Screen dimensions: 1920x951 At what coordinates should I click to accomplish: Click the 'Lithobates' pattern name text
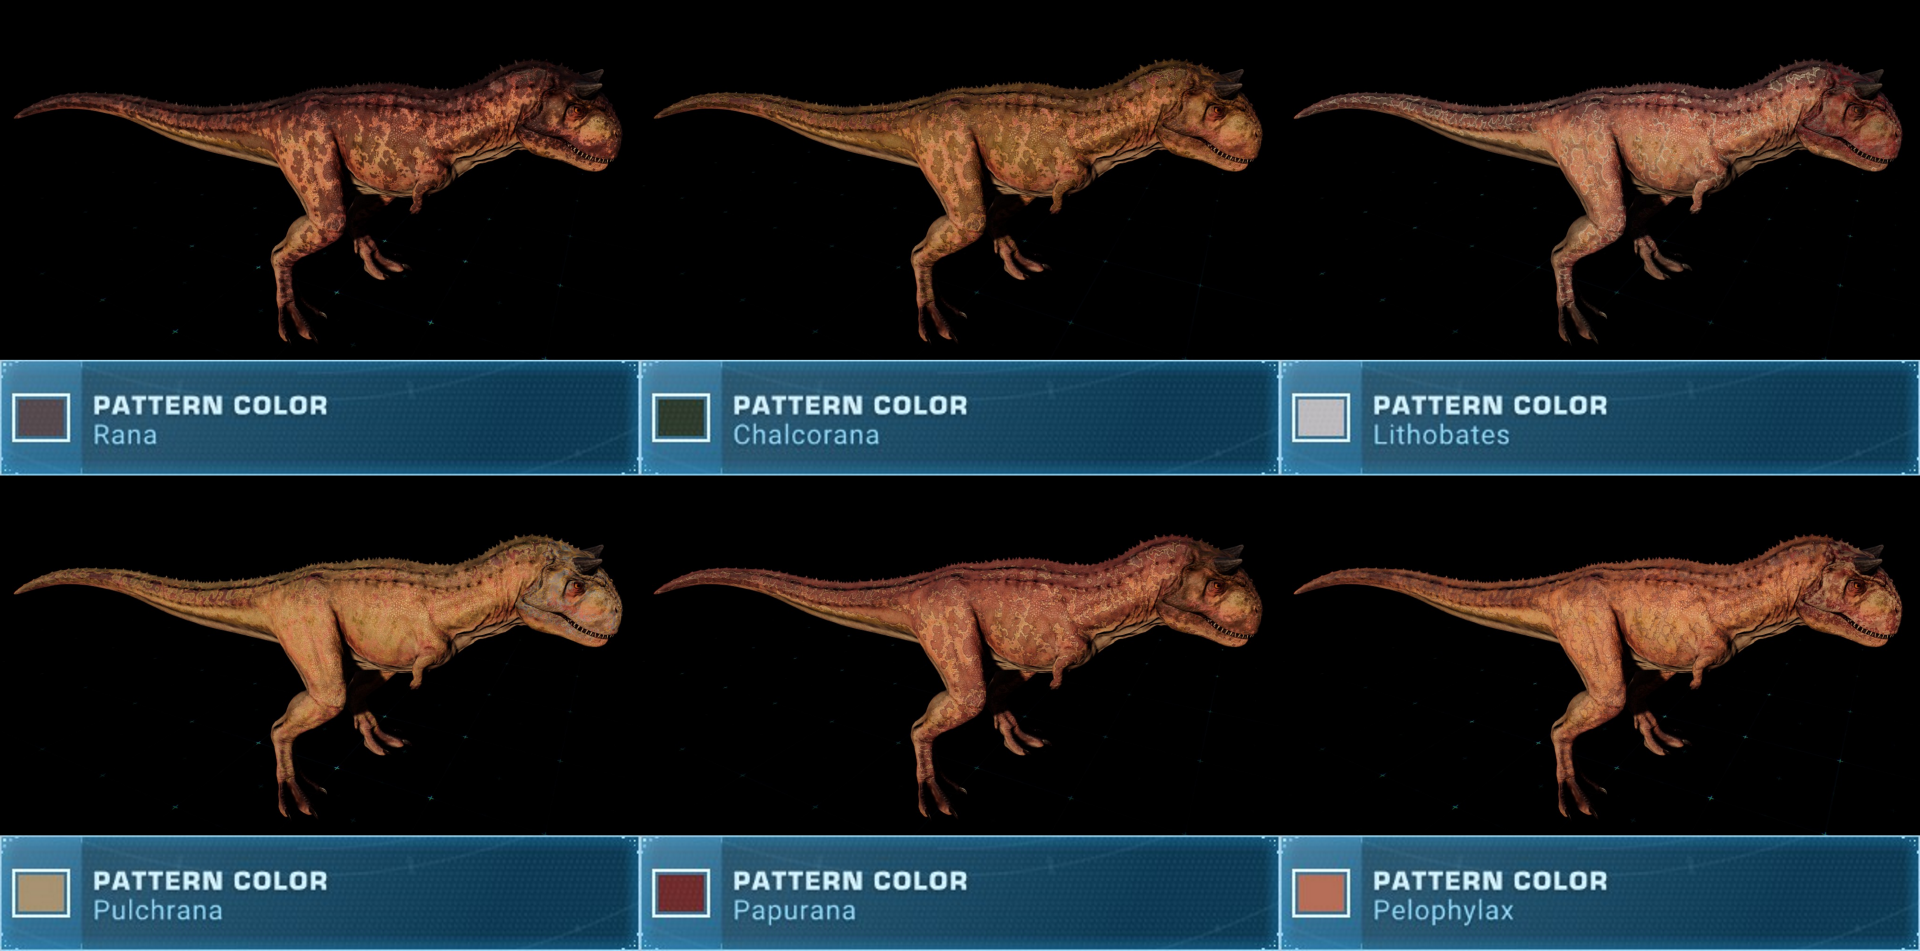[x=1441, y=436]
